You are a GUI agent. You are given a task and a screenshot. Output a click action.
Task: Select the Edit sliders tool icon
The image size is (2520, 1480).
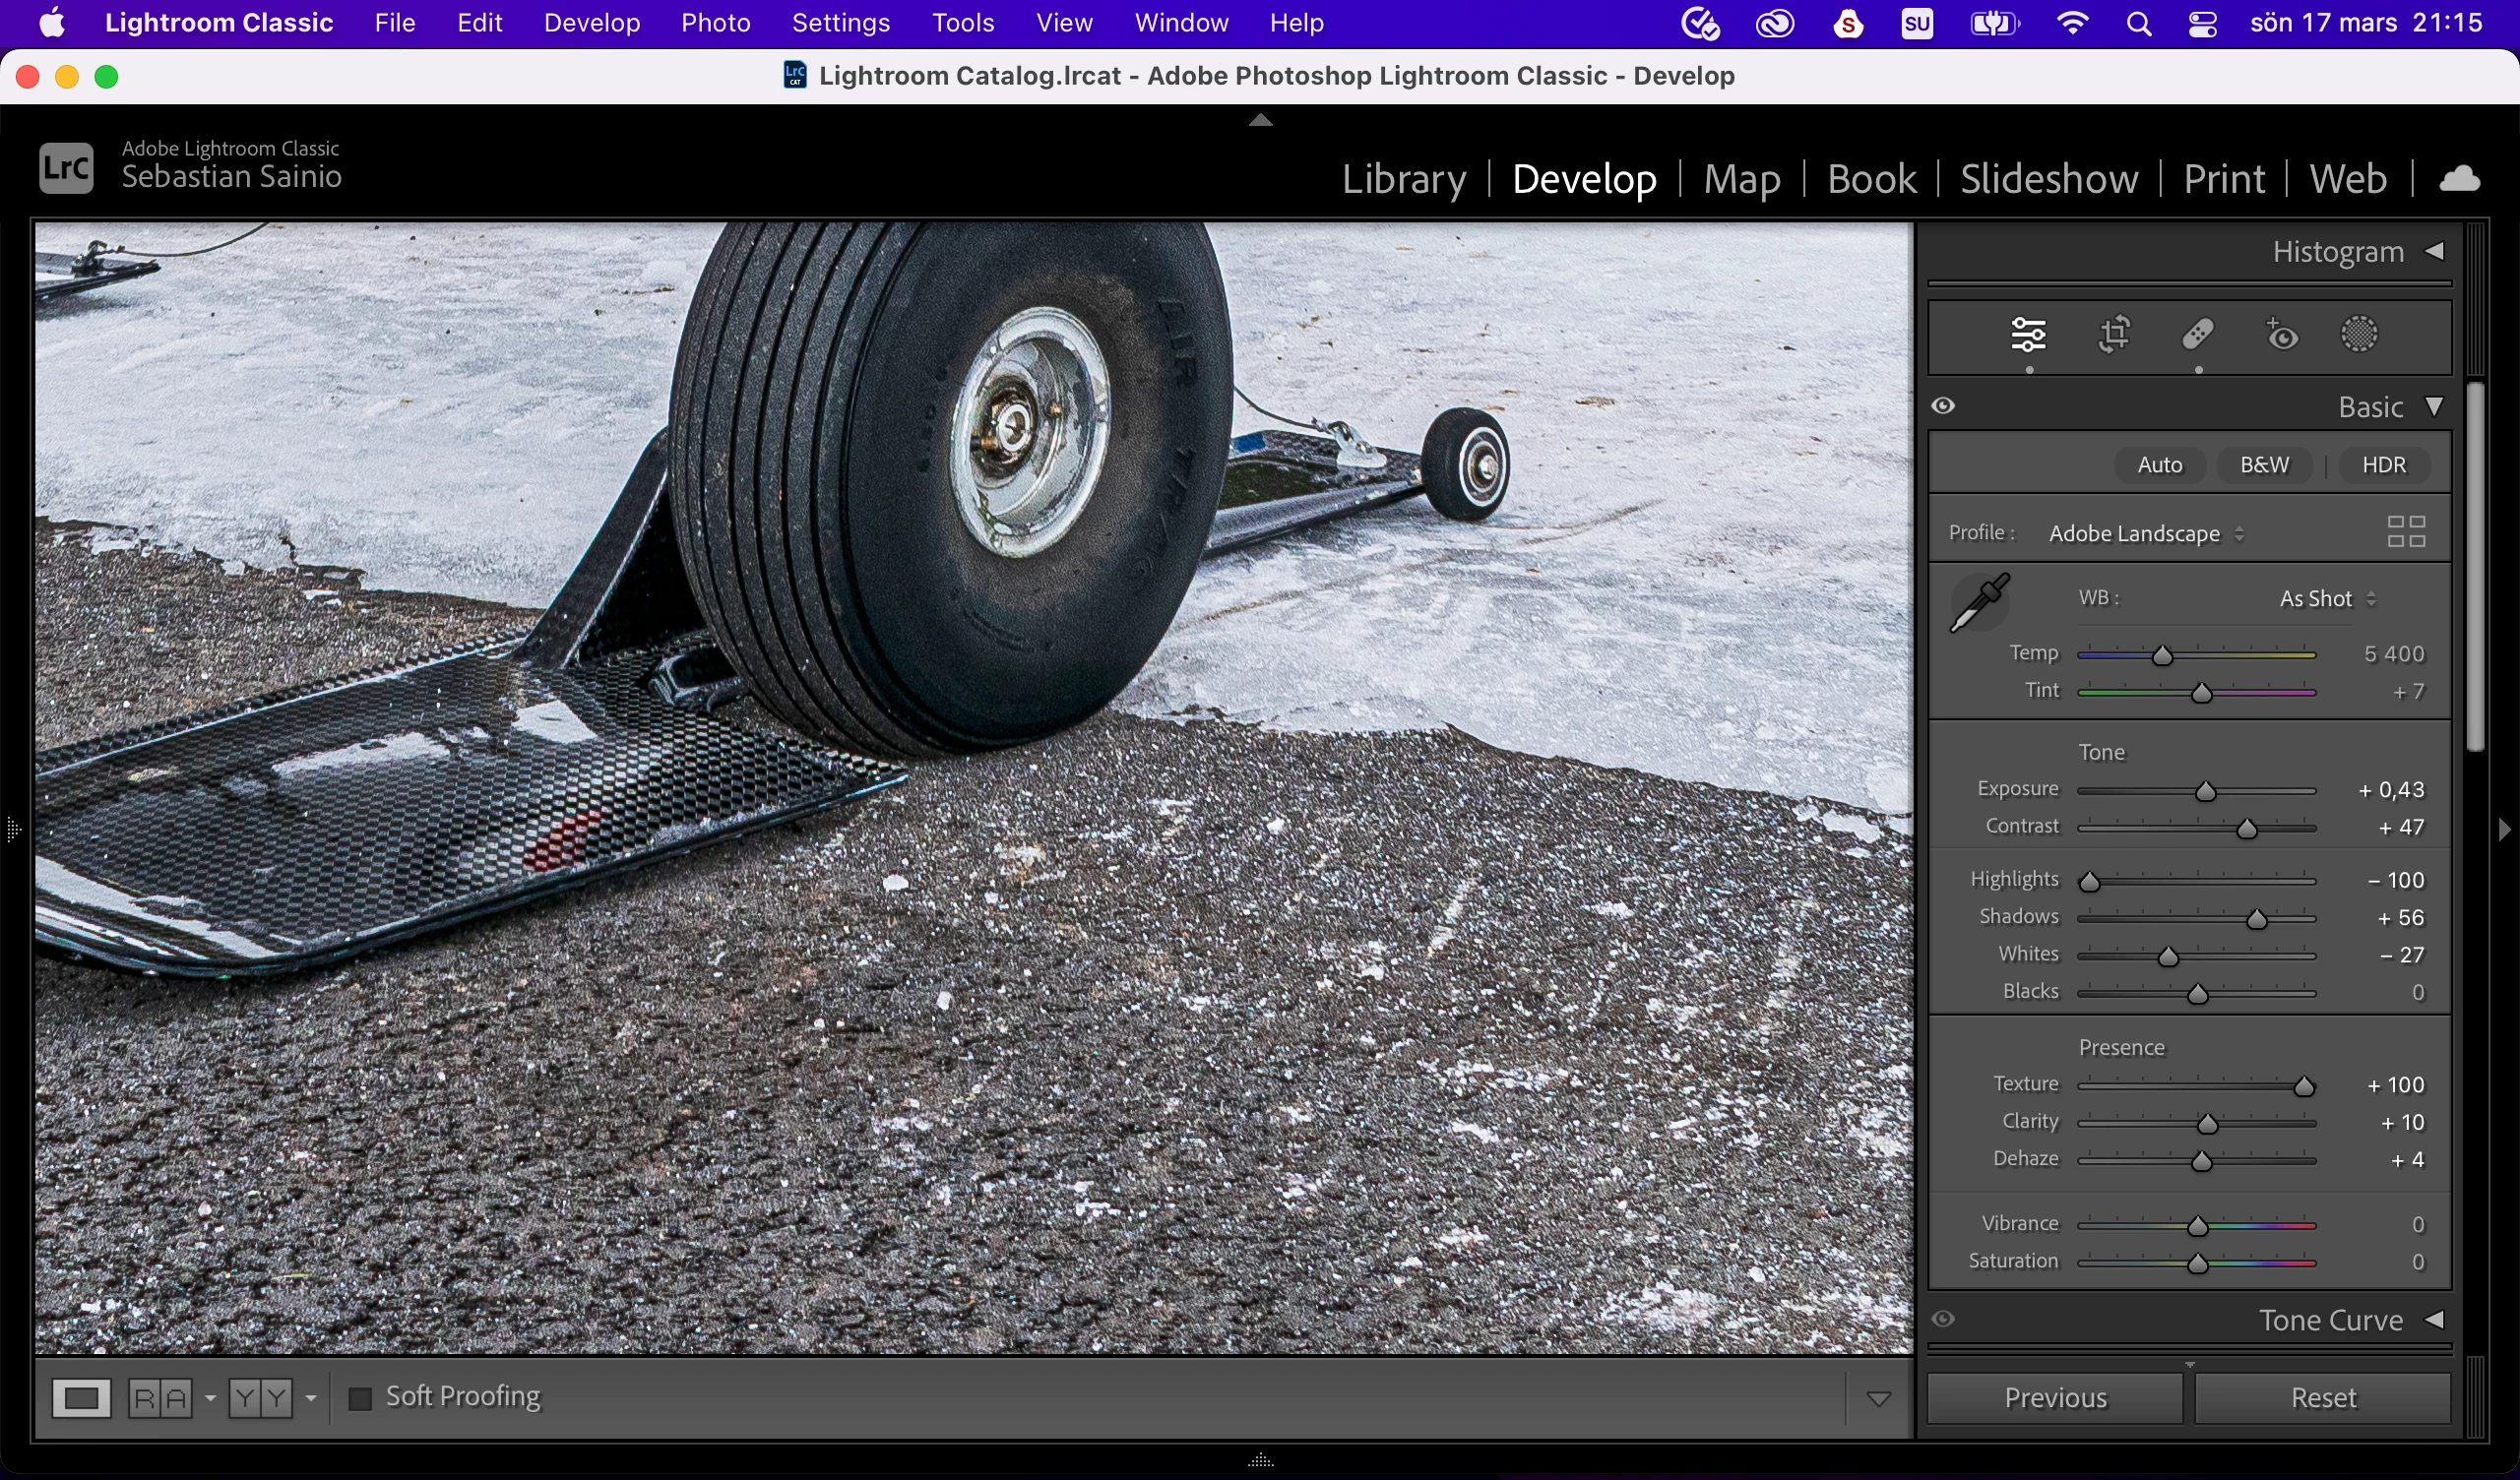pos(2028,335)
